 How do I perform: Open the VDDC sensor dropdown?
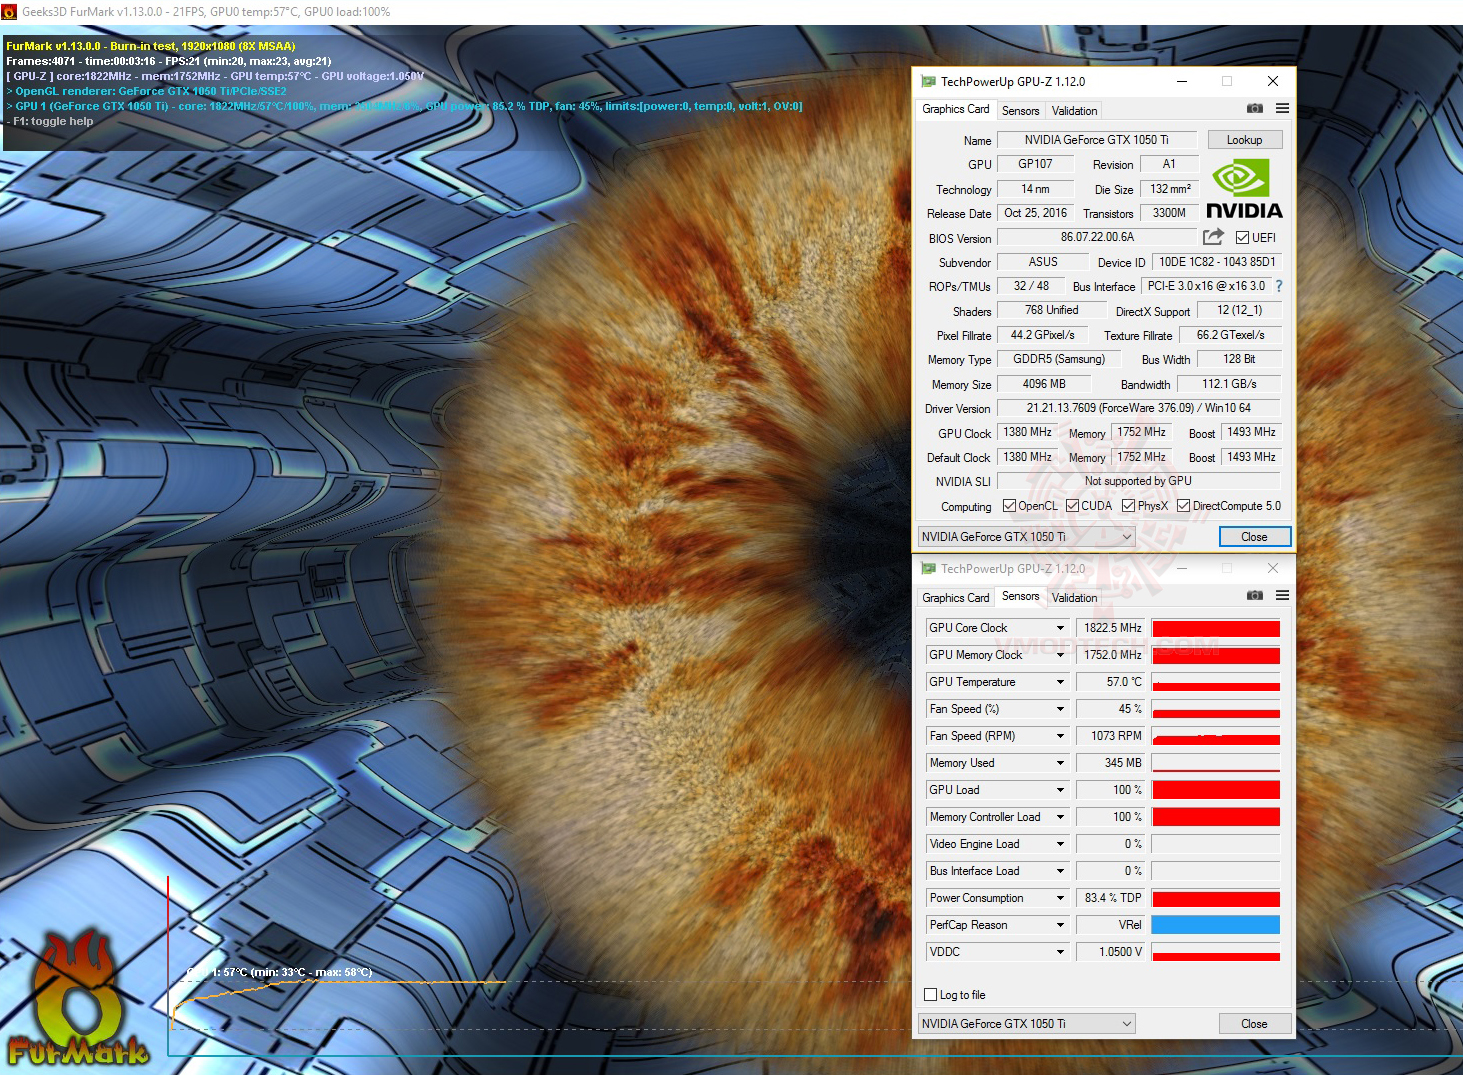click(x=1060, y=952)
